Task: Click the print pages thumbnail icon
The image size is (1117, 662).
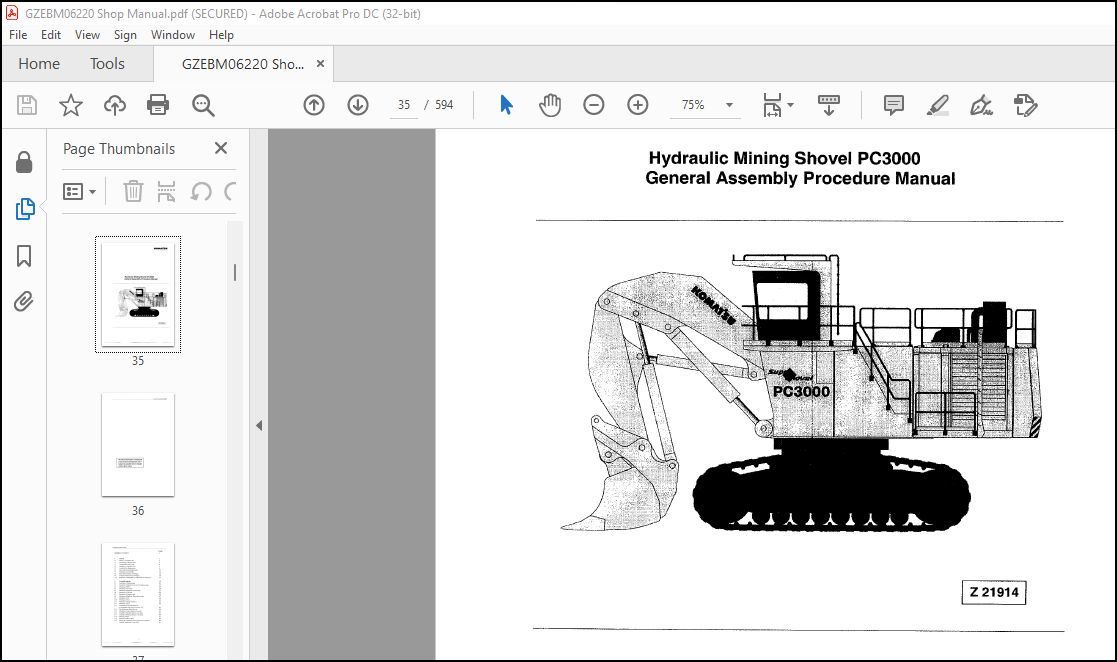Action: [x=166, y=191]
